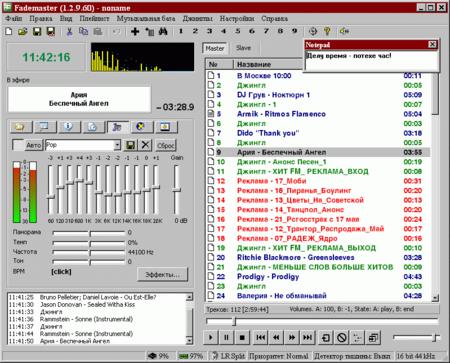Cut selection with the scissors icon

click(x=69, y=32)
